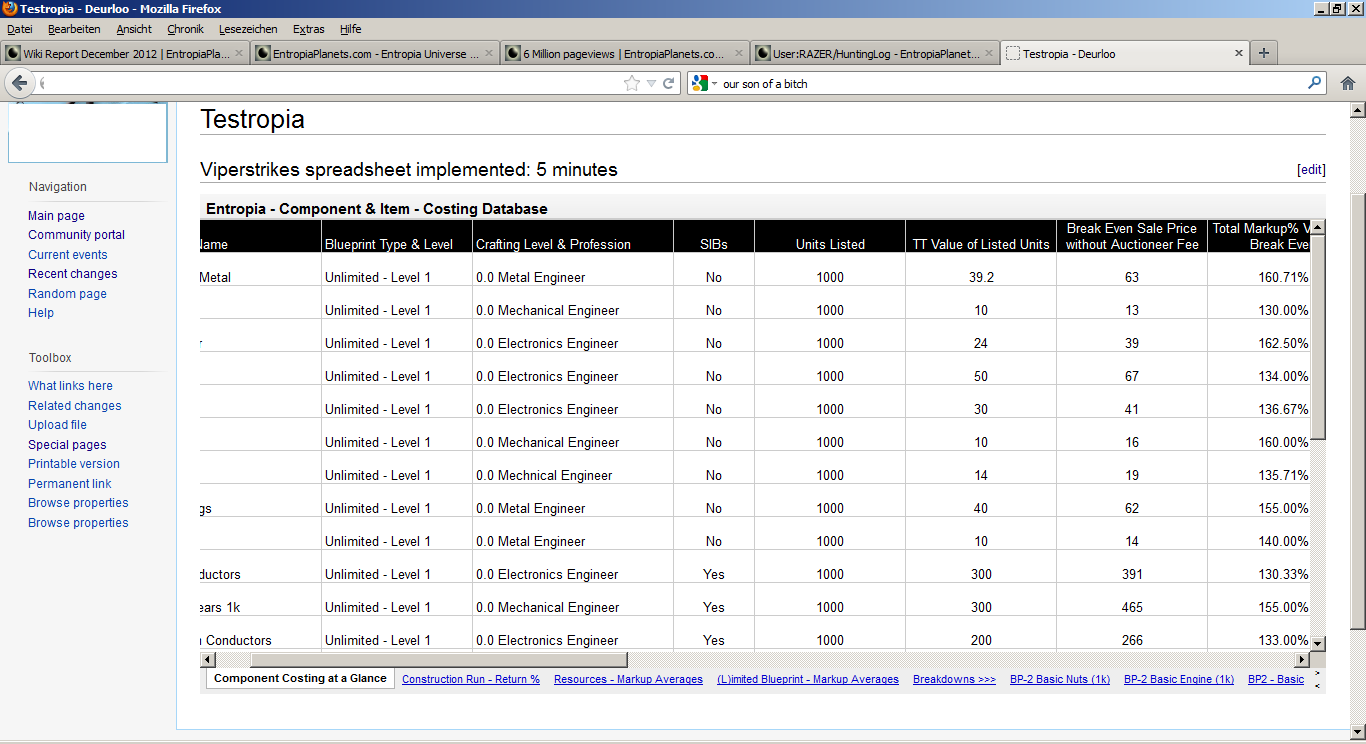Open Recent changes link
Image resolution: width=1366 pixels, height=744 pixels.
click(73, 274)
